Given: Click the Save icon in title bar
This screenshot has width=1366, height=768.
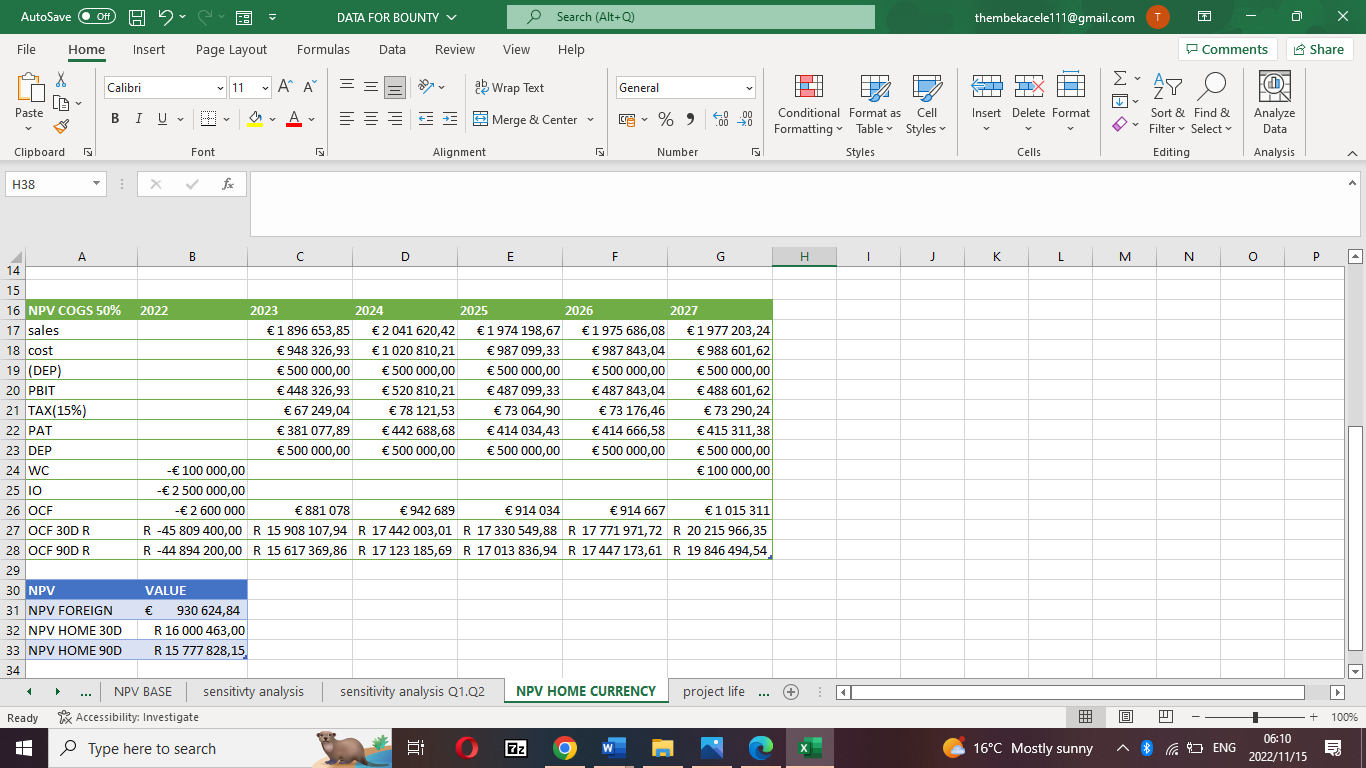Looking at the screenshot, I should 138,17.
